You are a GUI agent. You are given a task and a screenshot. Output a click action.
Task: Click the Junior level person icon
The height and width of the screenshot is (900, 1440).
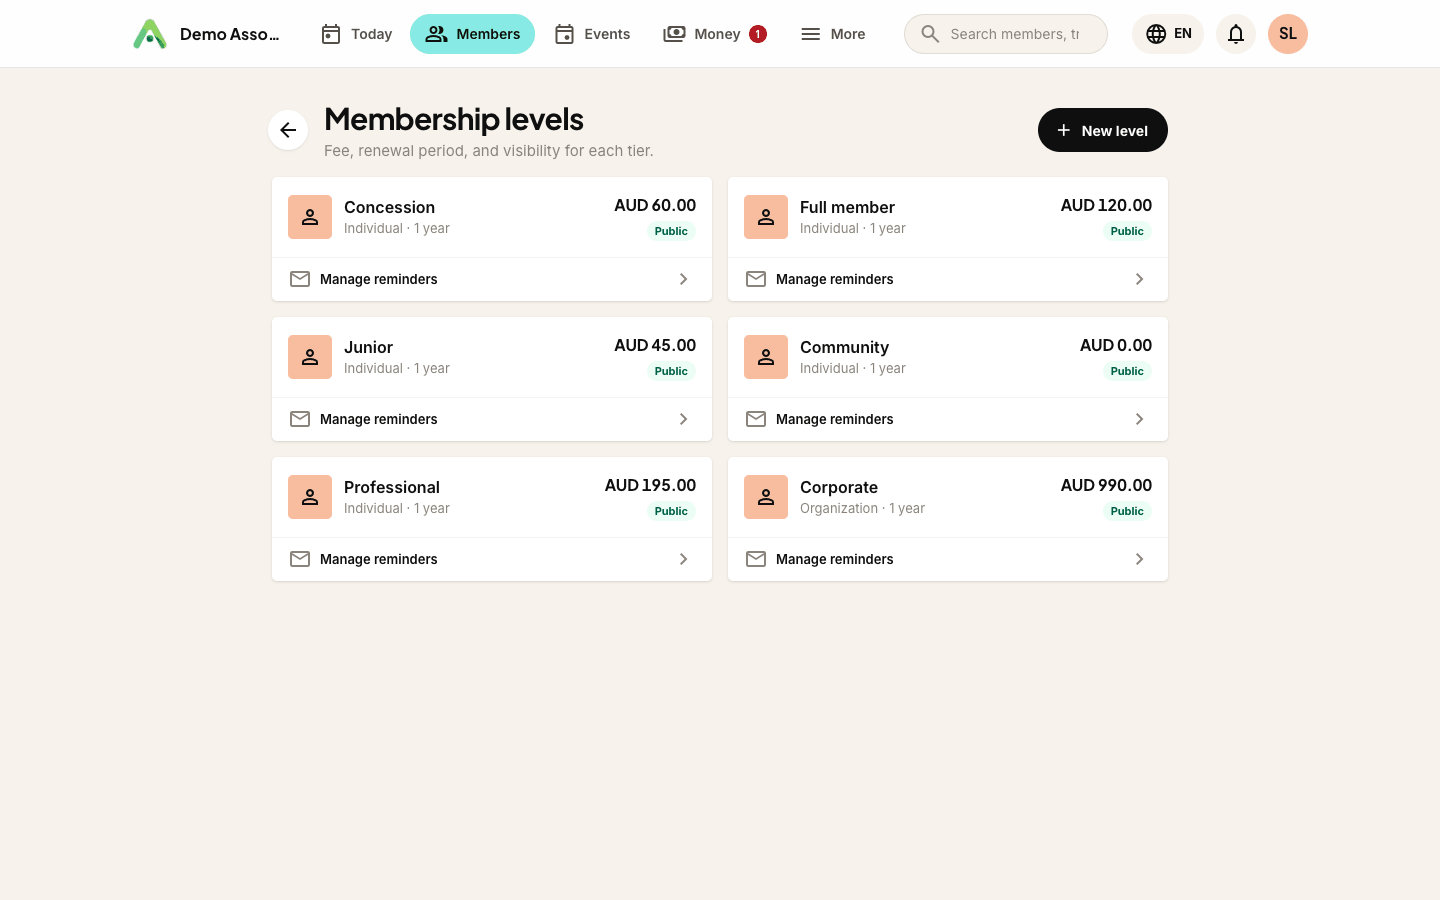point(310,357)
